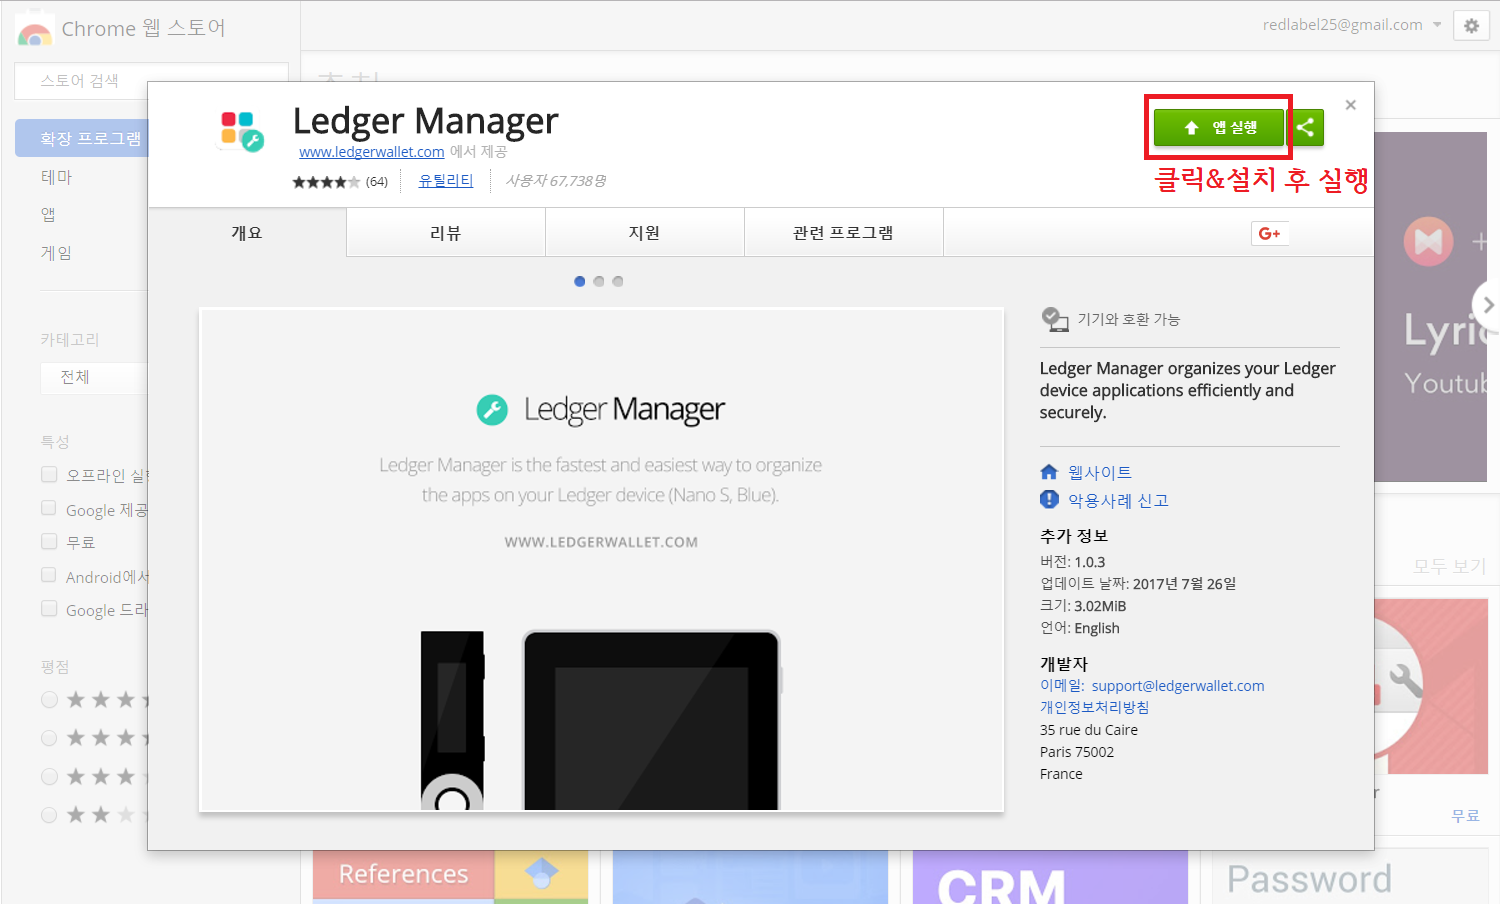Open the 웹사이트 link
This screenshot has height=904, width=1500.
(1100, 472)
